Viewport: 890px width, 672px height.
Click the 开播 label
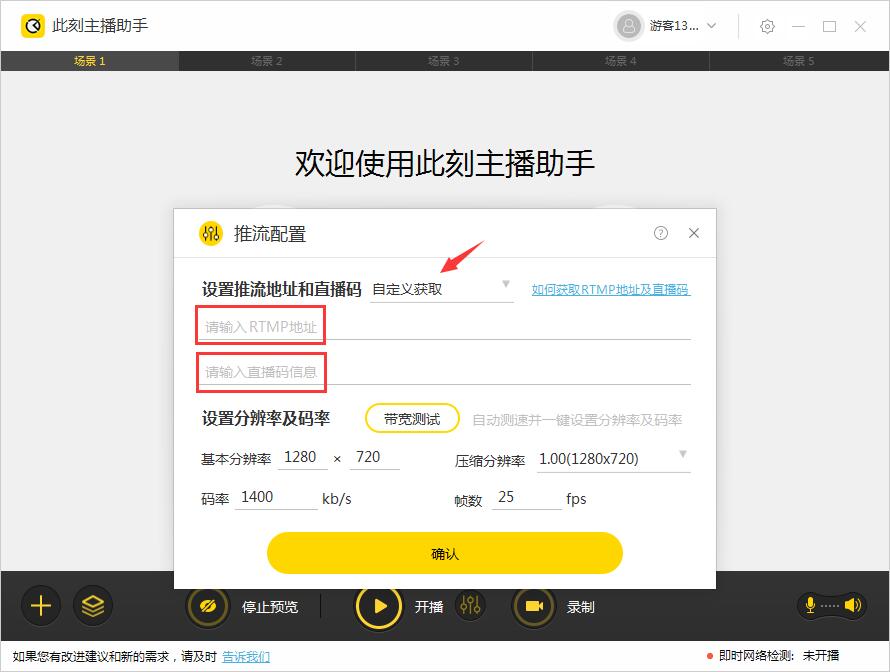point(429,607)
